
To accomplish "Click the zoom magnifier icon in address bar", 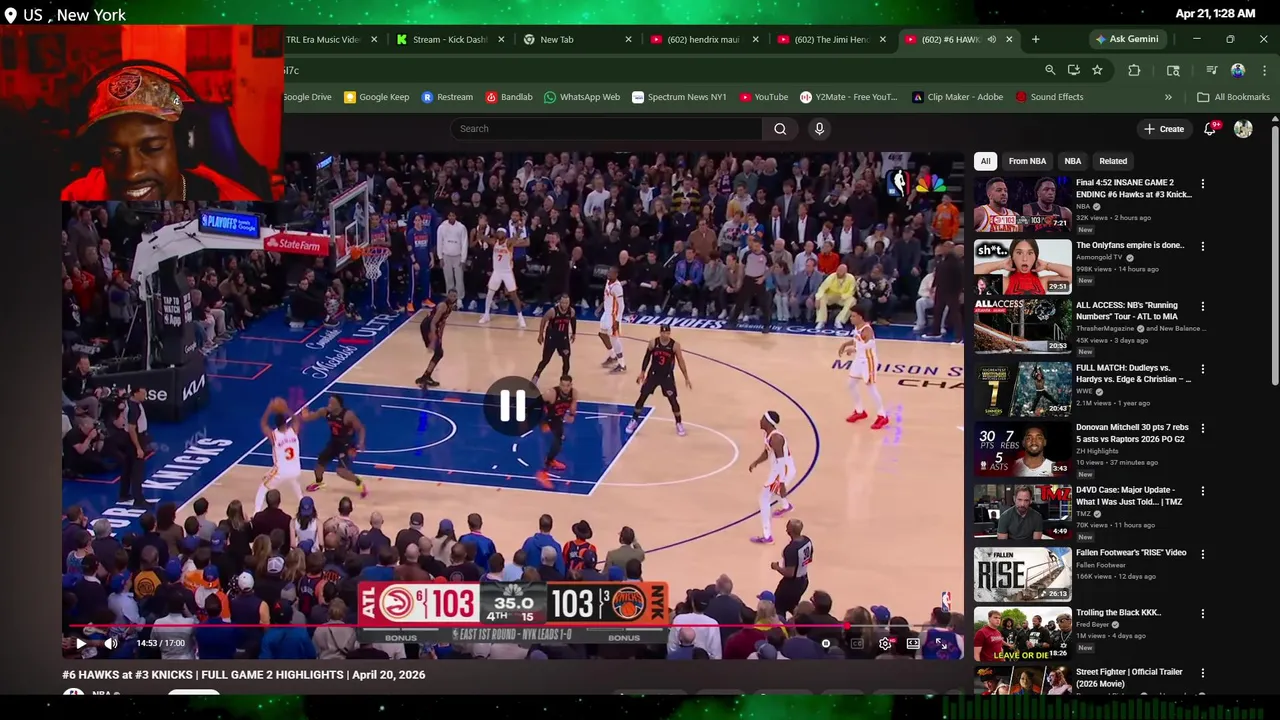I will tap(1050, 70).
